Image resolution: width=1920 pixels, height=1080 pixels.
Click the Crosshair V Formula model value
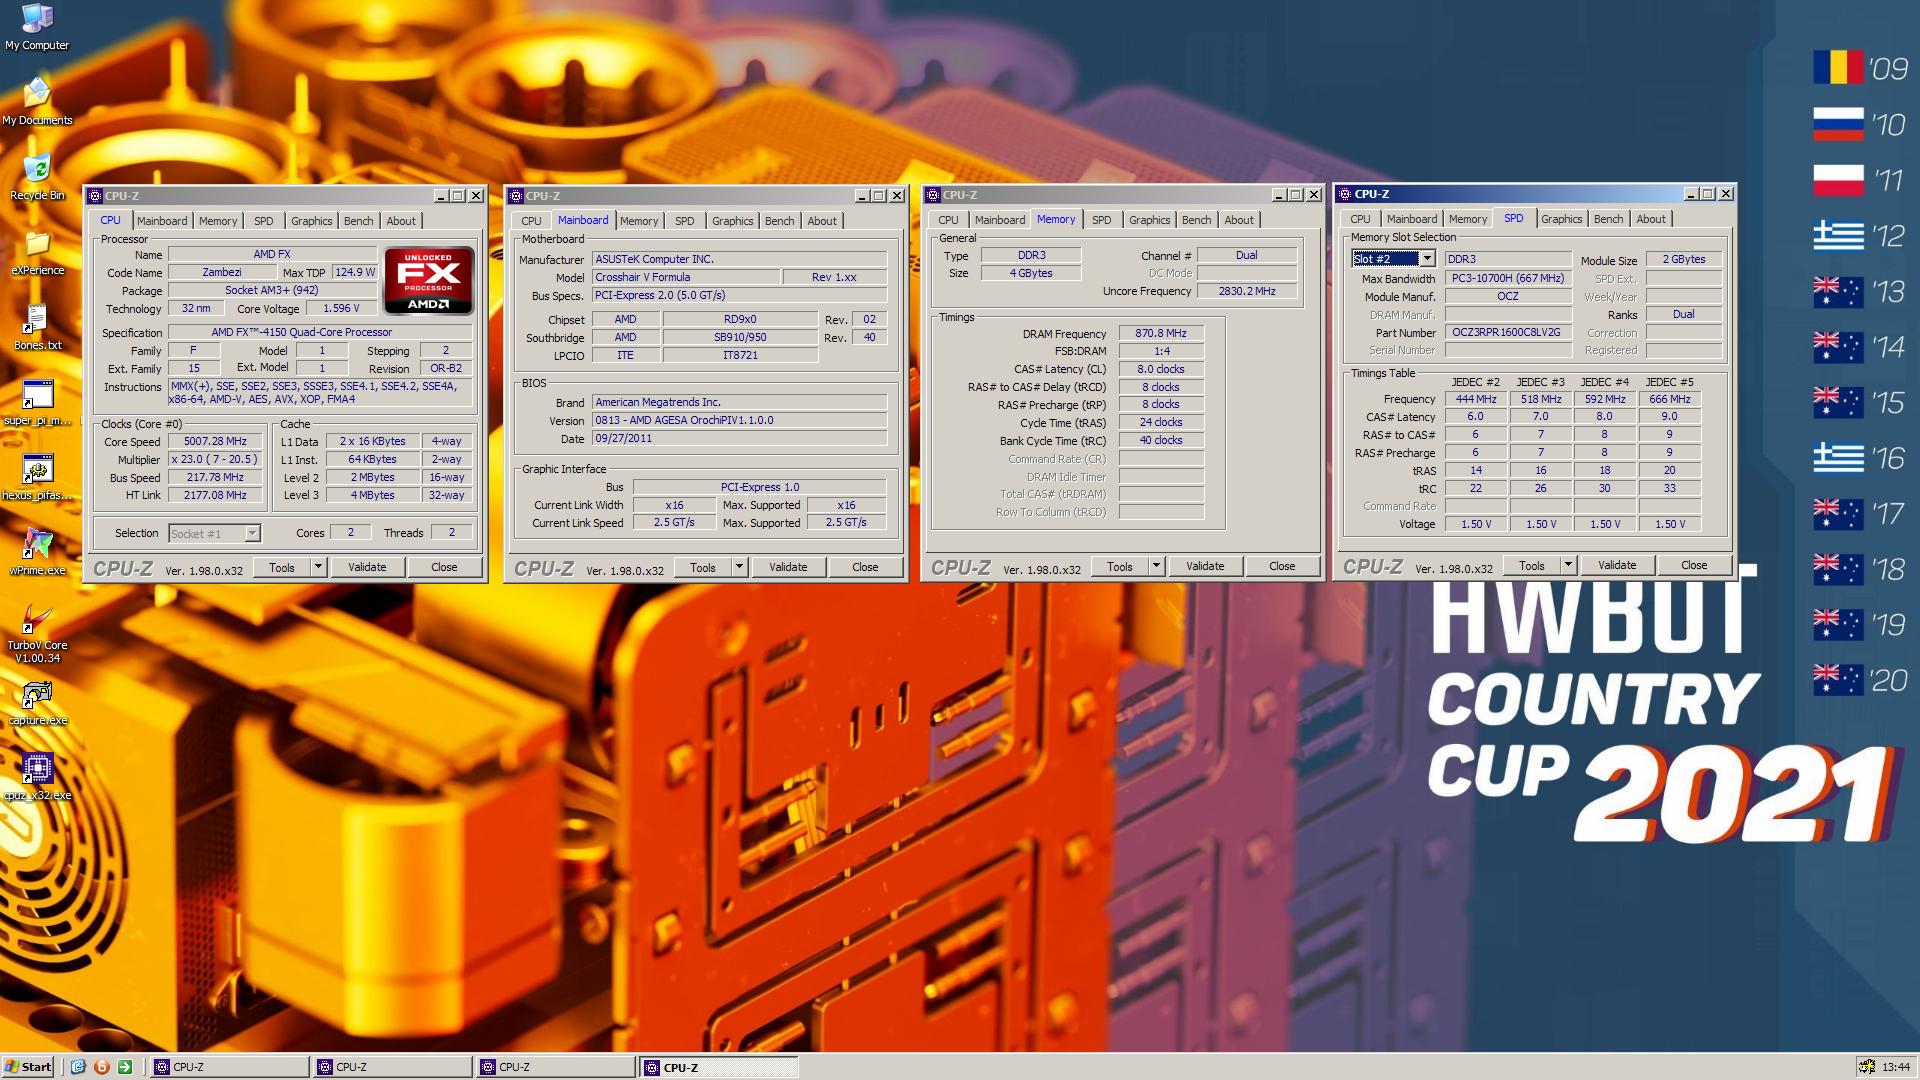(685, 277)
